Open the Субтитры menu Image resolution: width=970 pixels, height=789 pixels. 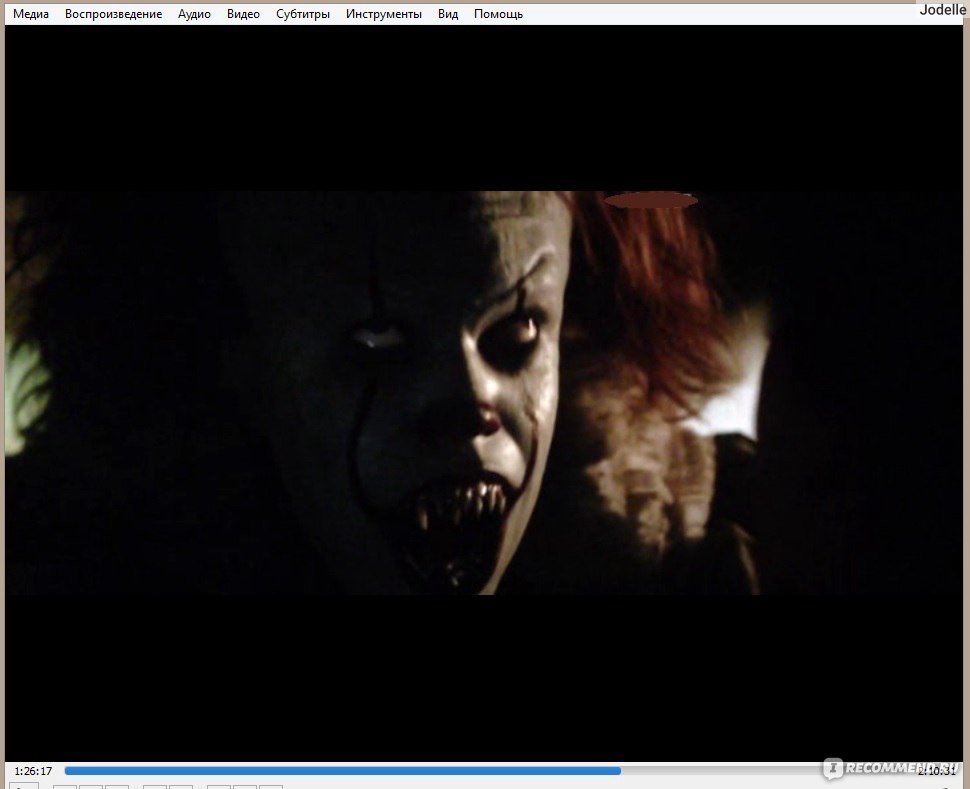coord(303,14)
